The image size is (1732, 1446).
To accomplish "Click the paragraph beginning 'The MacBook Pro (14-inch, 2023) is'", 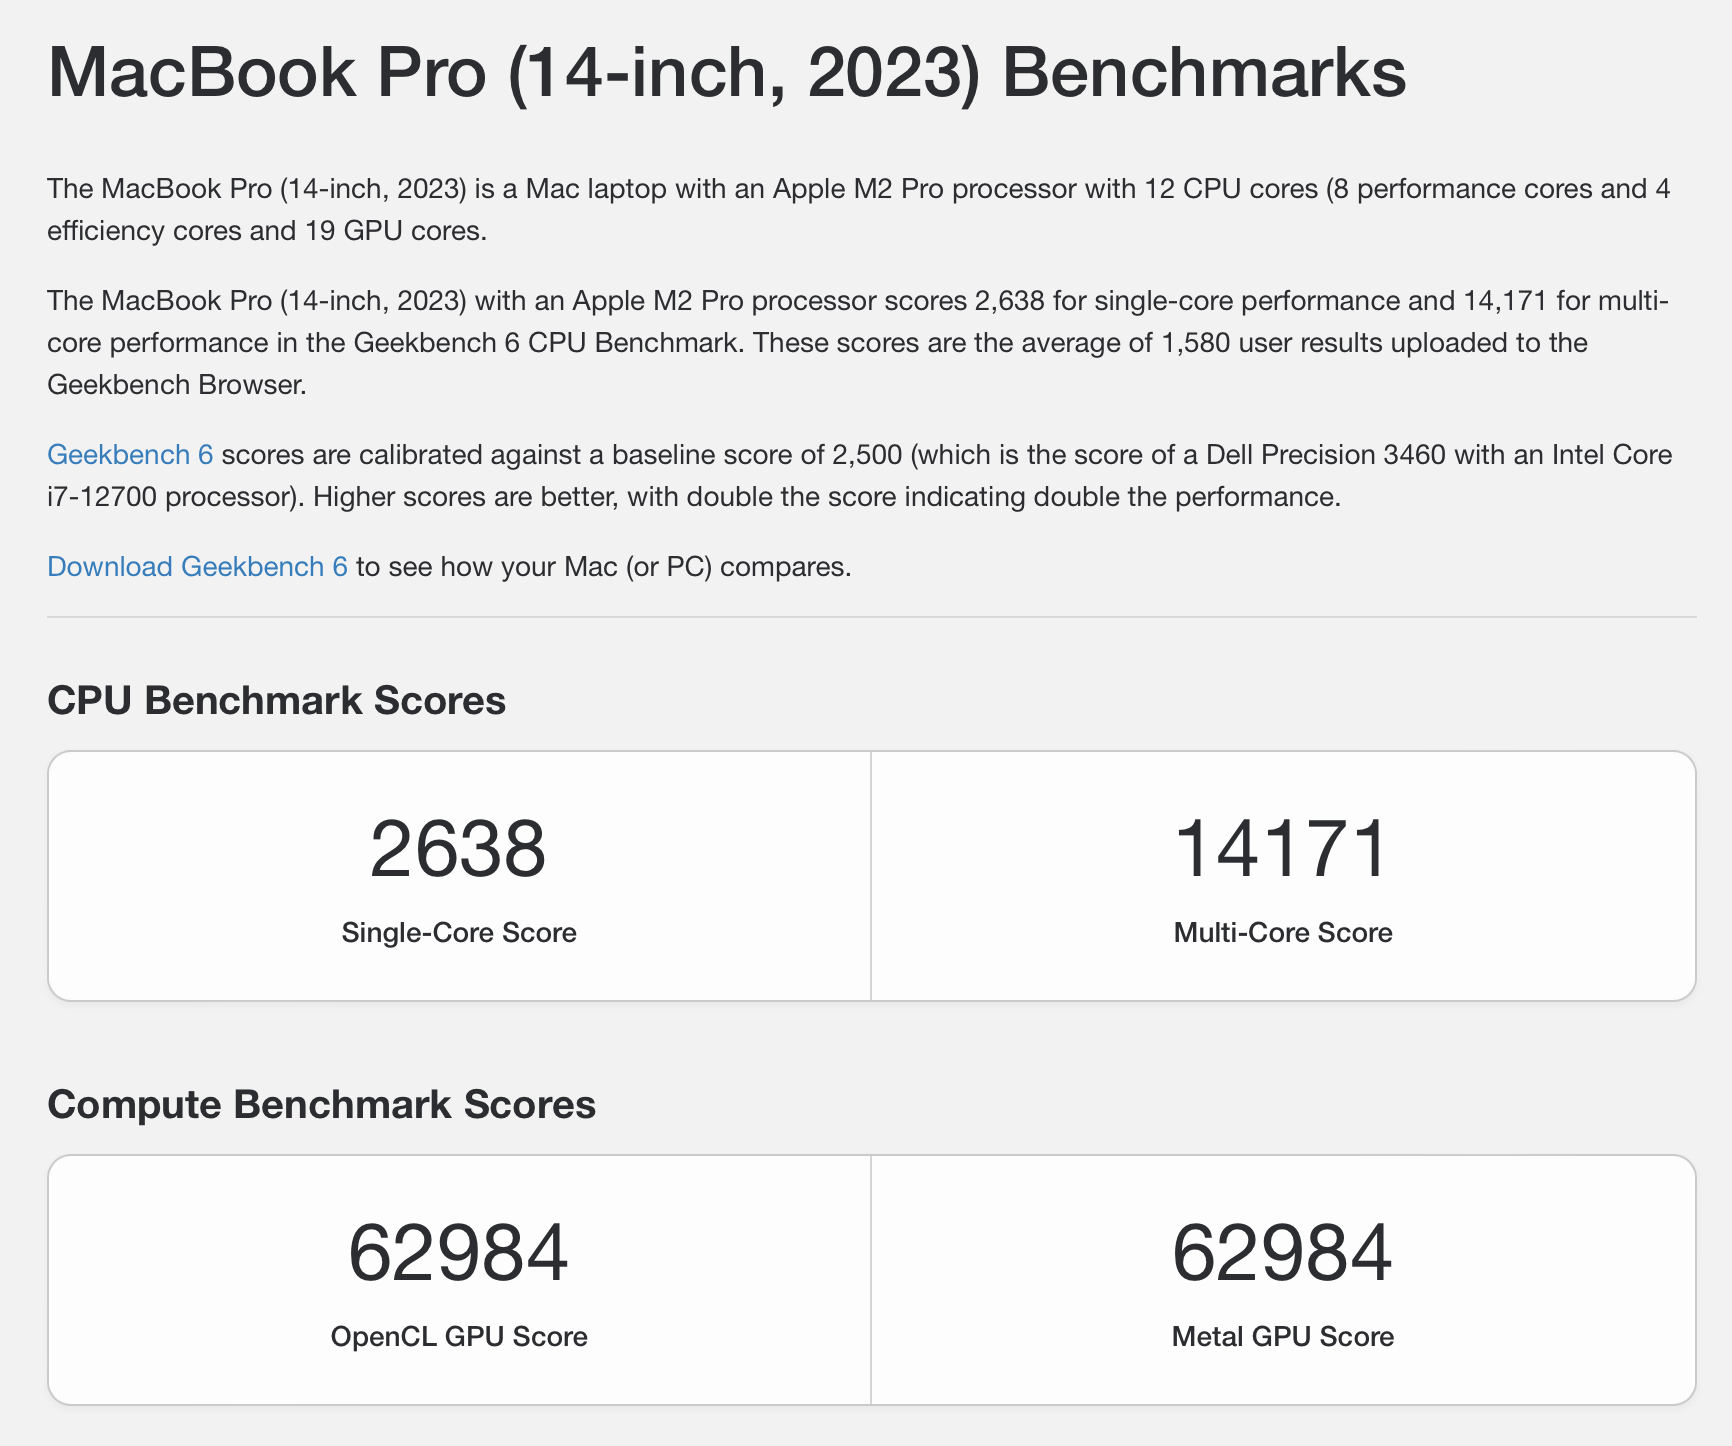I will pyautogui.click(x=859, y=210).
